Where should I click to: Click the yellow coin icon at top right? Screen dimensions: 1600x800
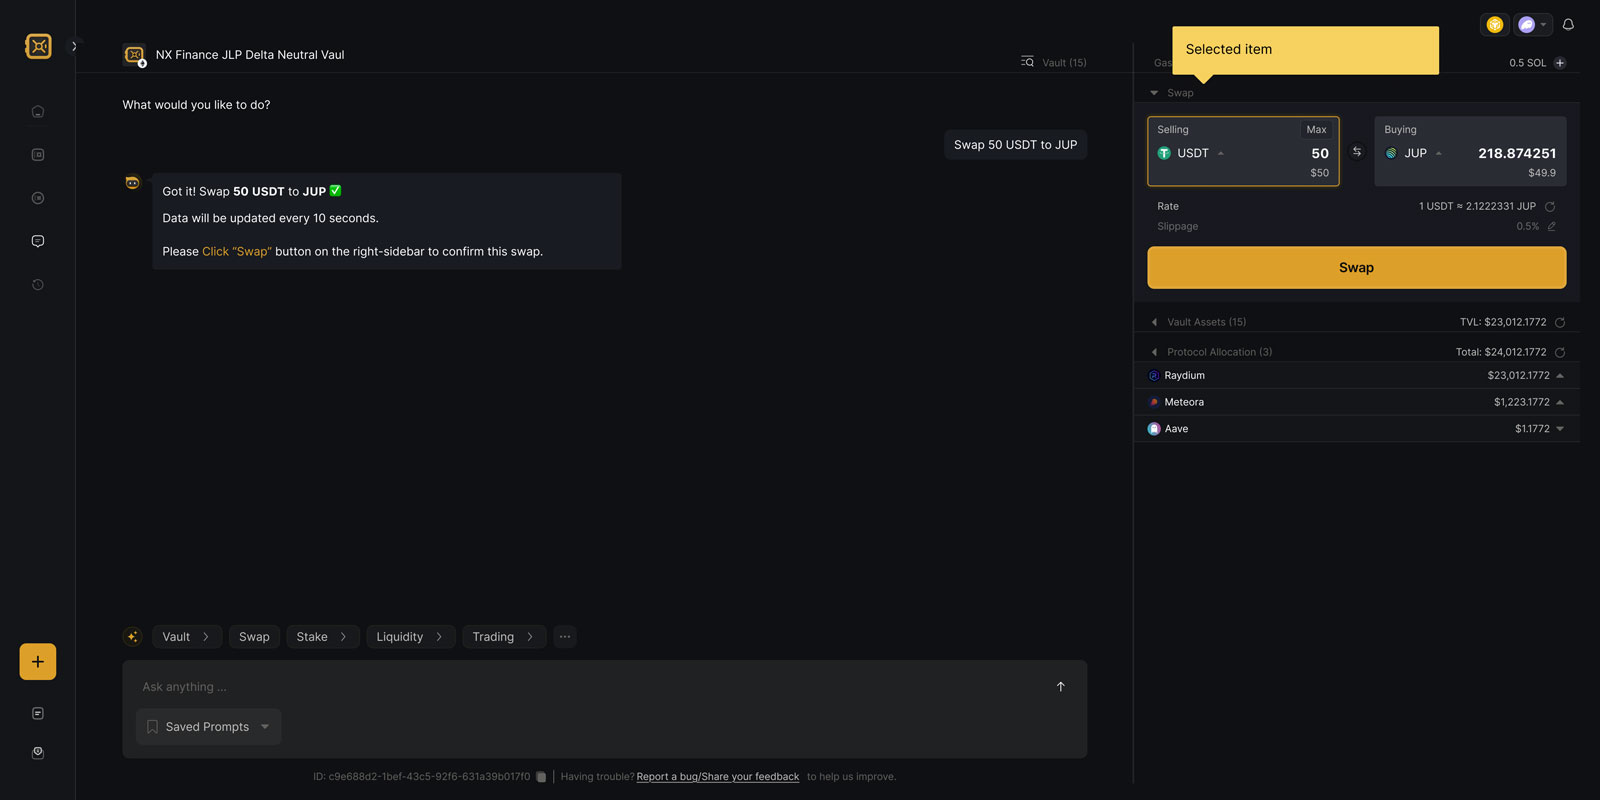(1495, 25)
